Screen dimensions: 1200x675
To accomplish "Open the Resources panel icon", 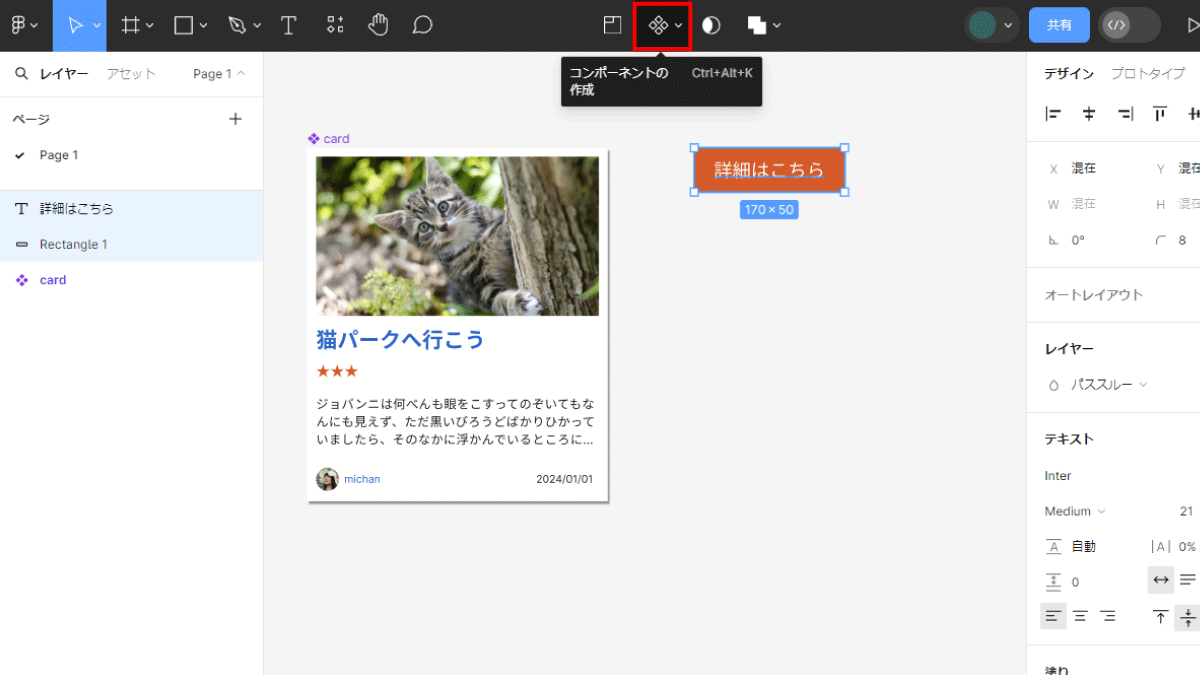I will click(x=335, y=26).
